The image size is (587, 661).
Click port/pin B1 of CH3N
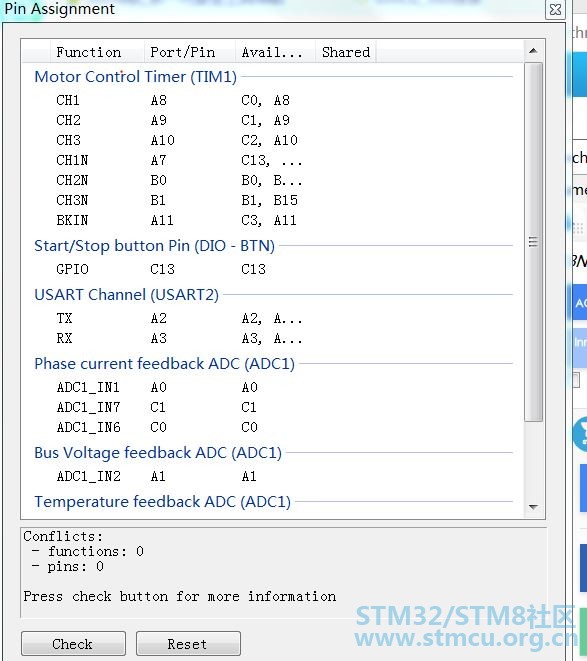tap(158, 200)
